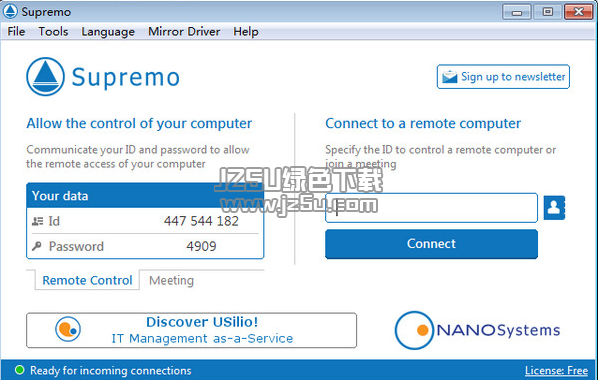Screen dimensions: 598x380
Task: Click the Allow the control of your computer heading
Action: point(139,124)
